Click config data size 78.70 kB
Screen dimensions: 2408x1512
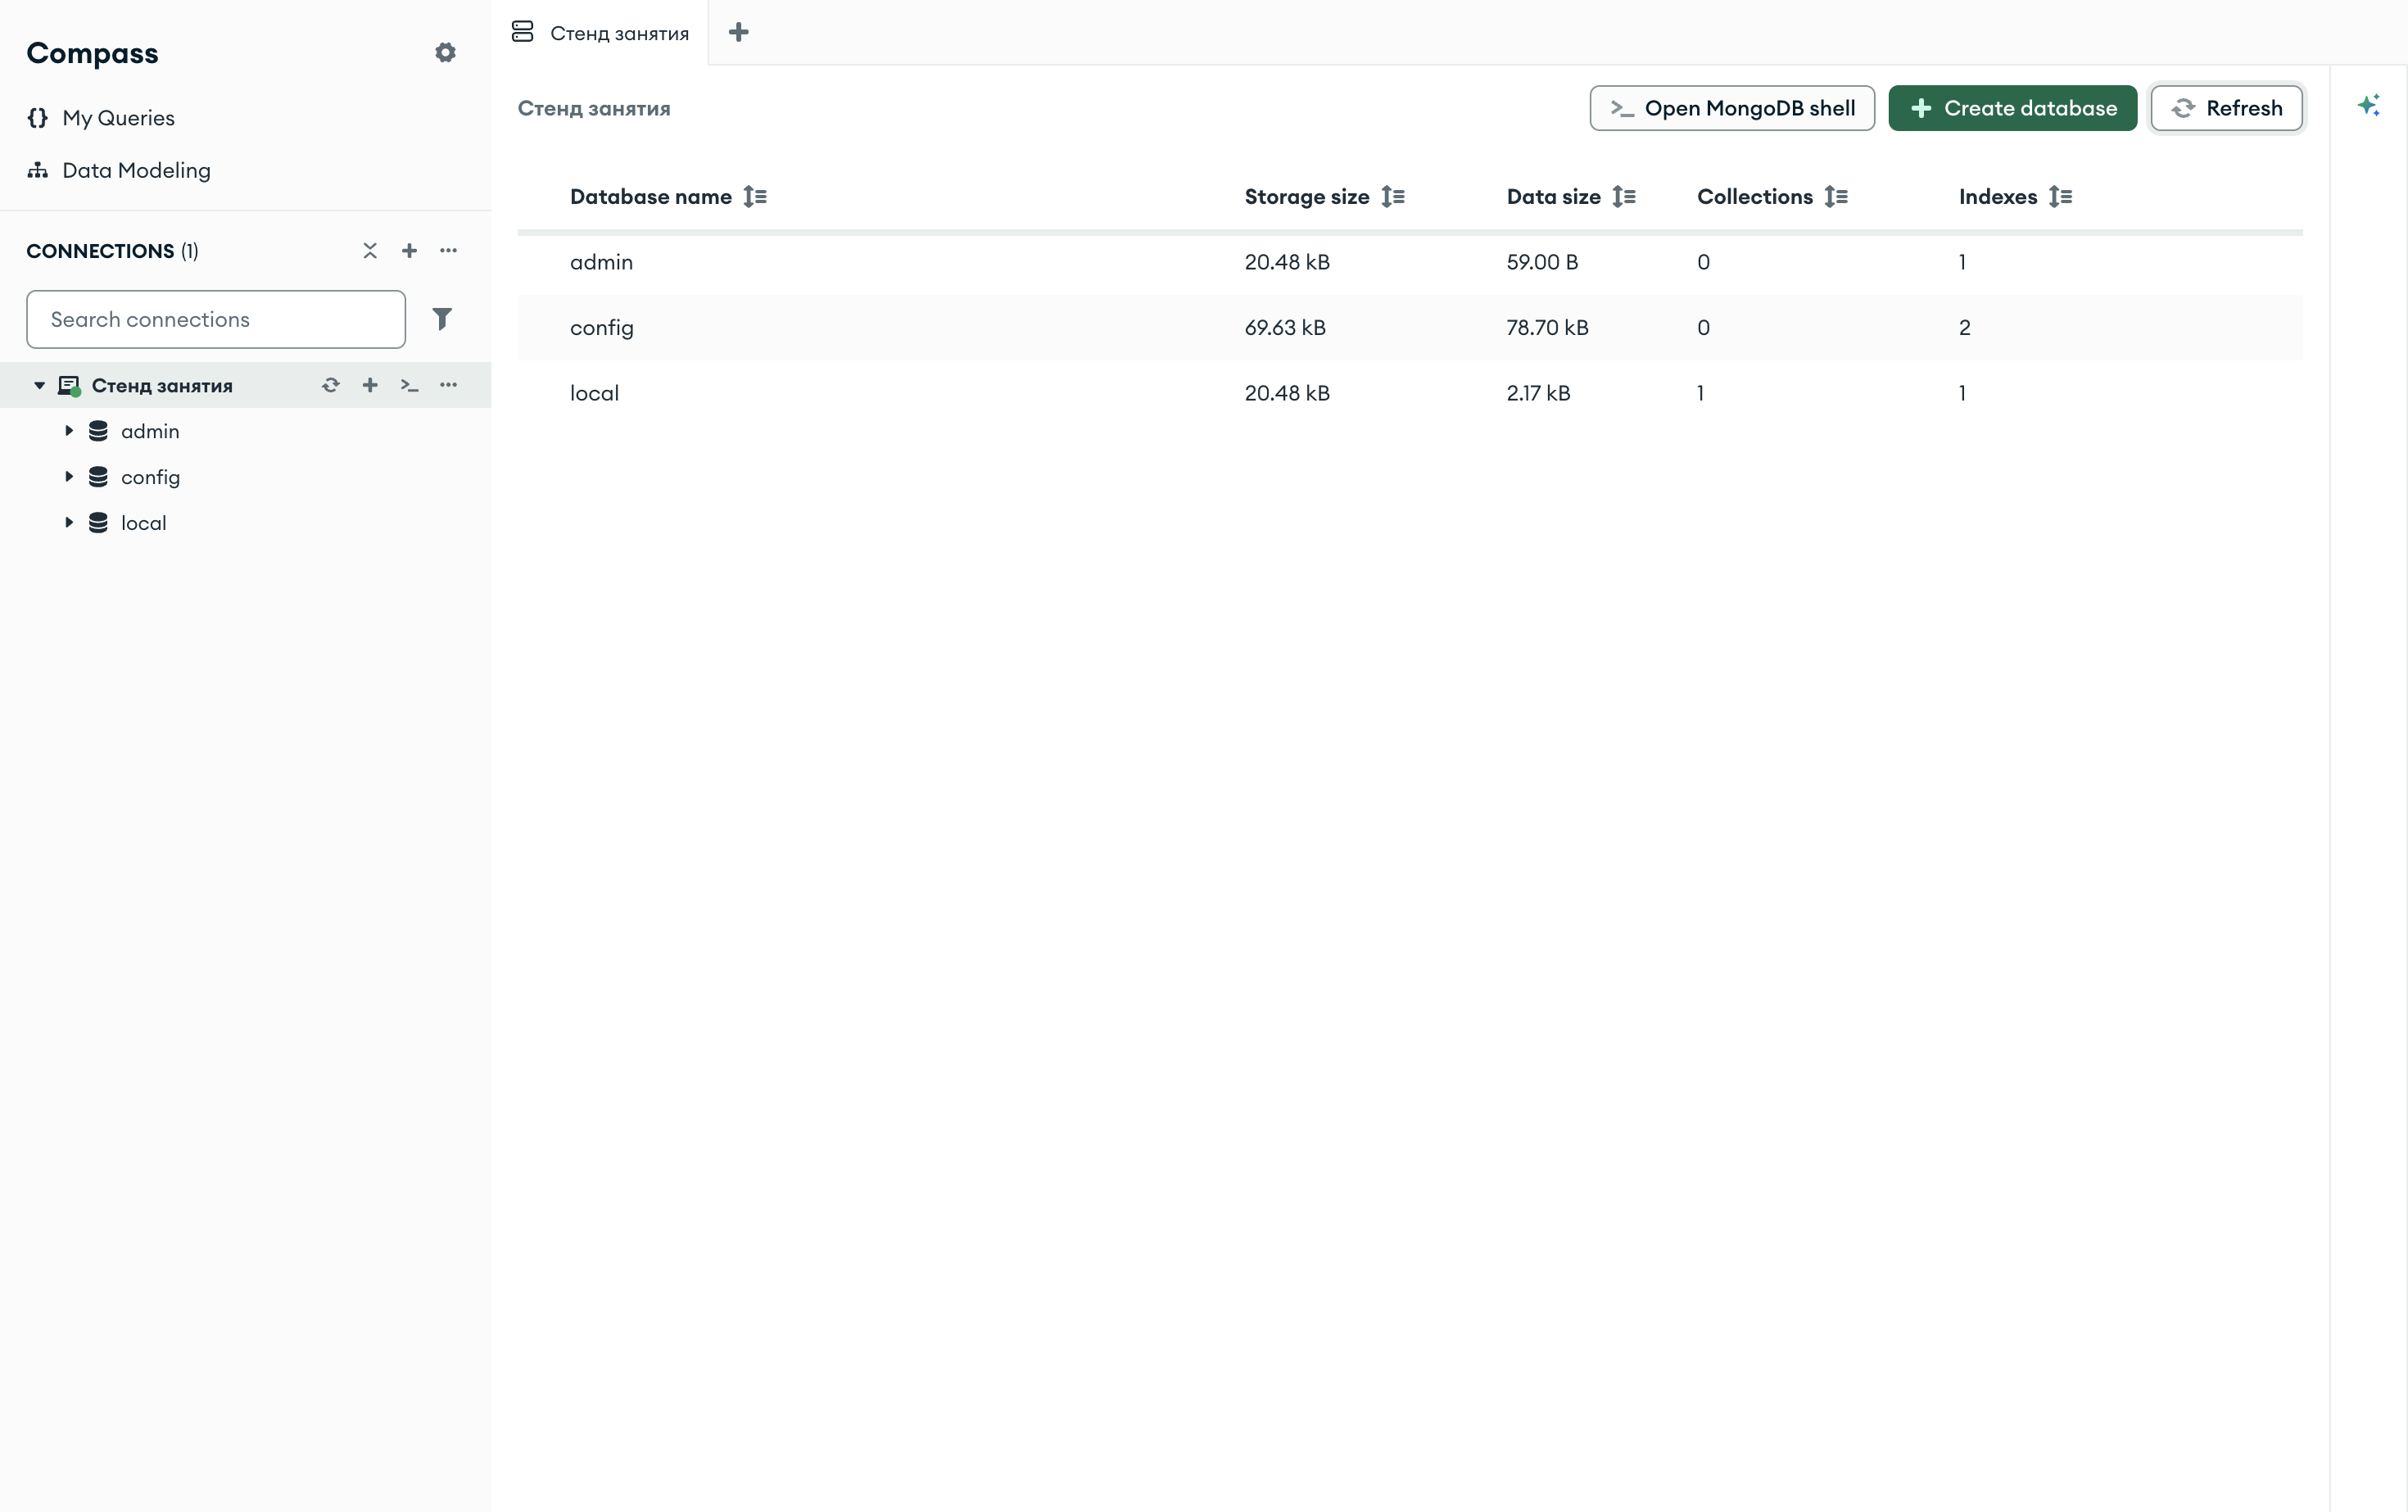click(1547, 327)
